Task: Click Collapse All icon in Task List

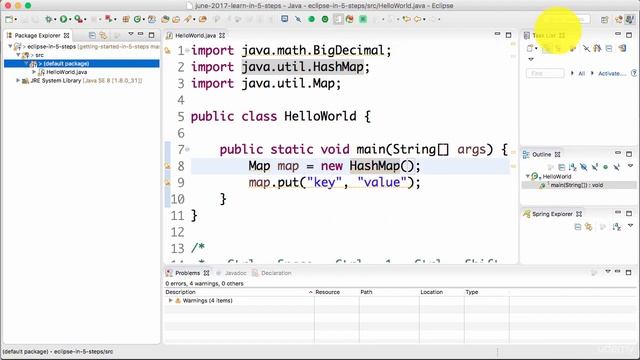Action: click(609, 49)
